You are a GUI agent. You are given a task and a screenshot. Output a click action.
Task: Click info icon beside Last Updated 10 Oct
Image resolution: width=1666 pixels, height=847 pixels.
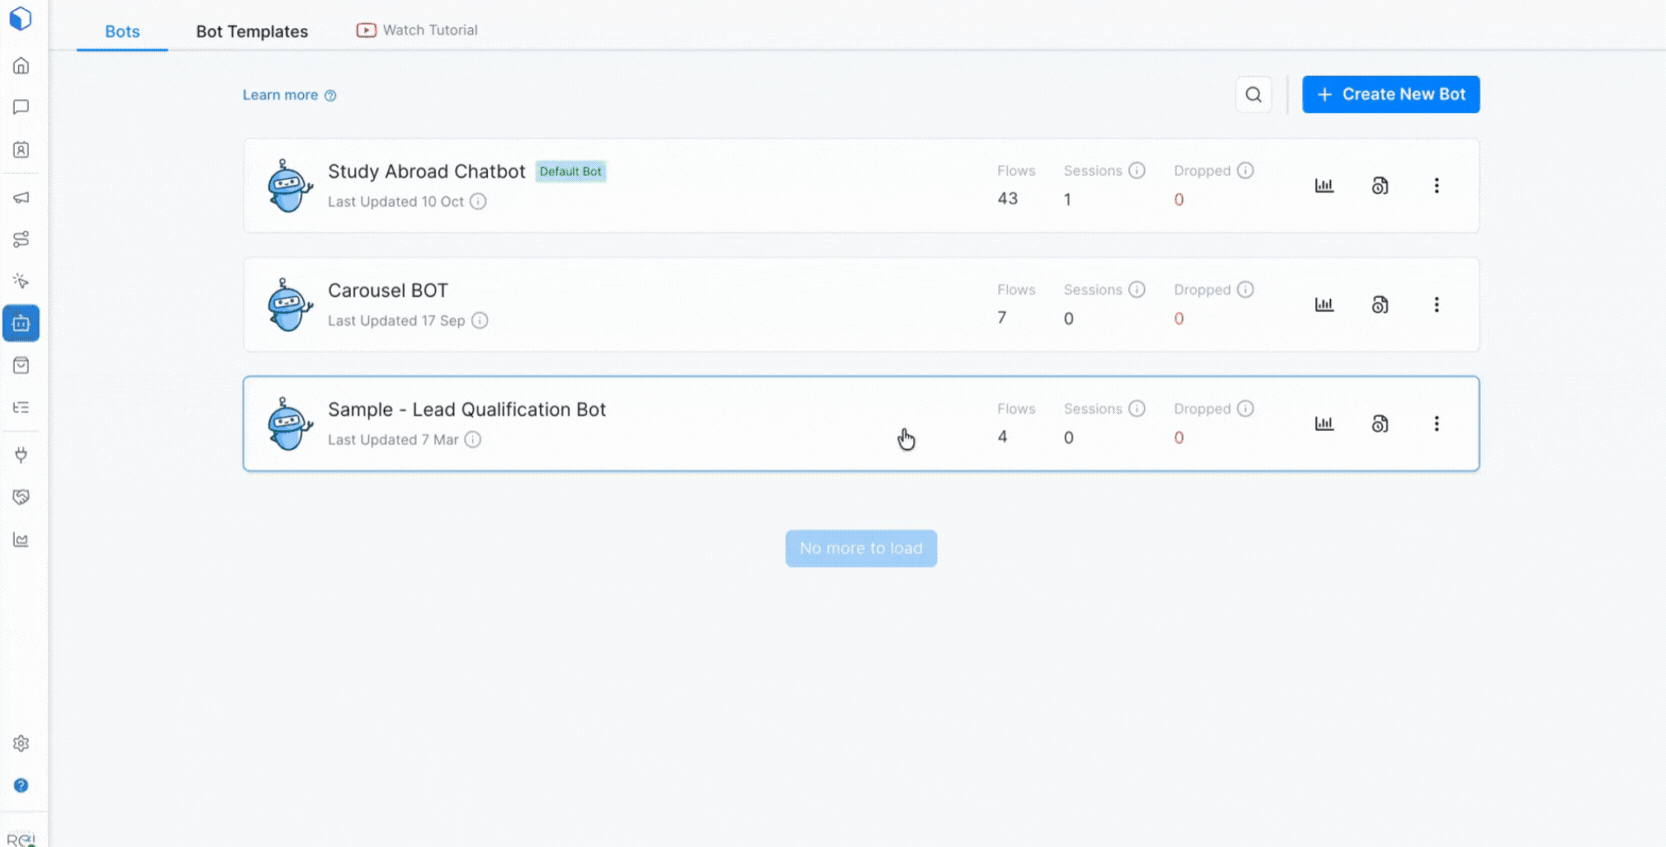pos(478,201)
